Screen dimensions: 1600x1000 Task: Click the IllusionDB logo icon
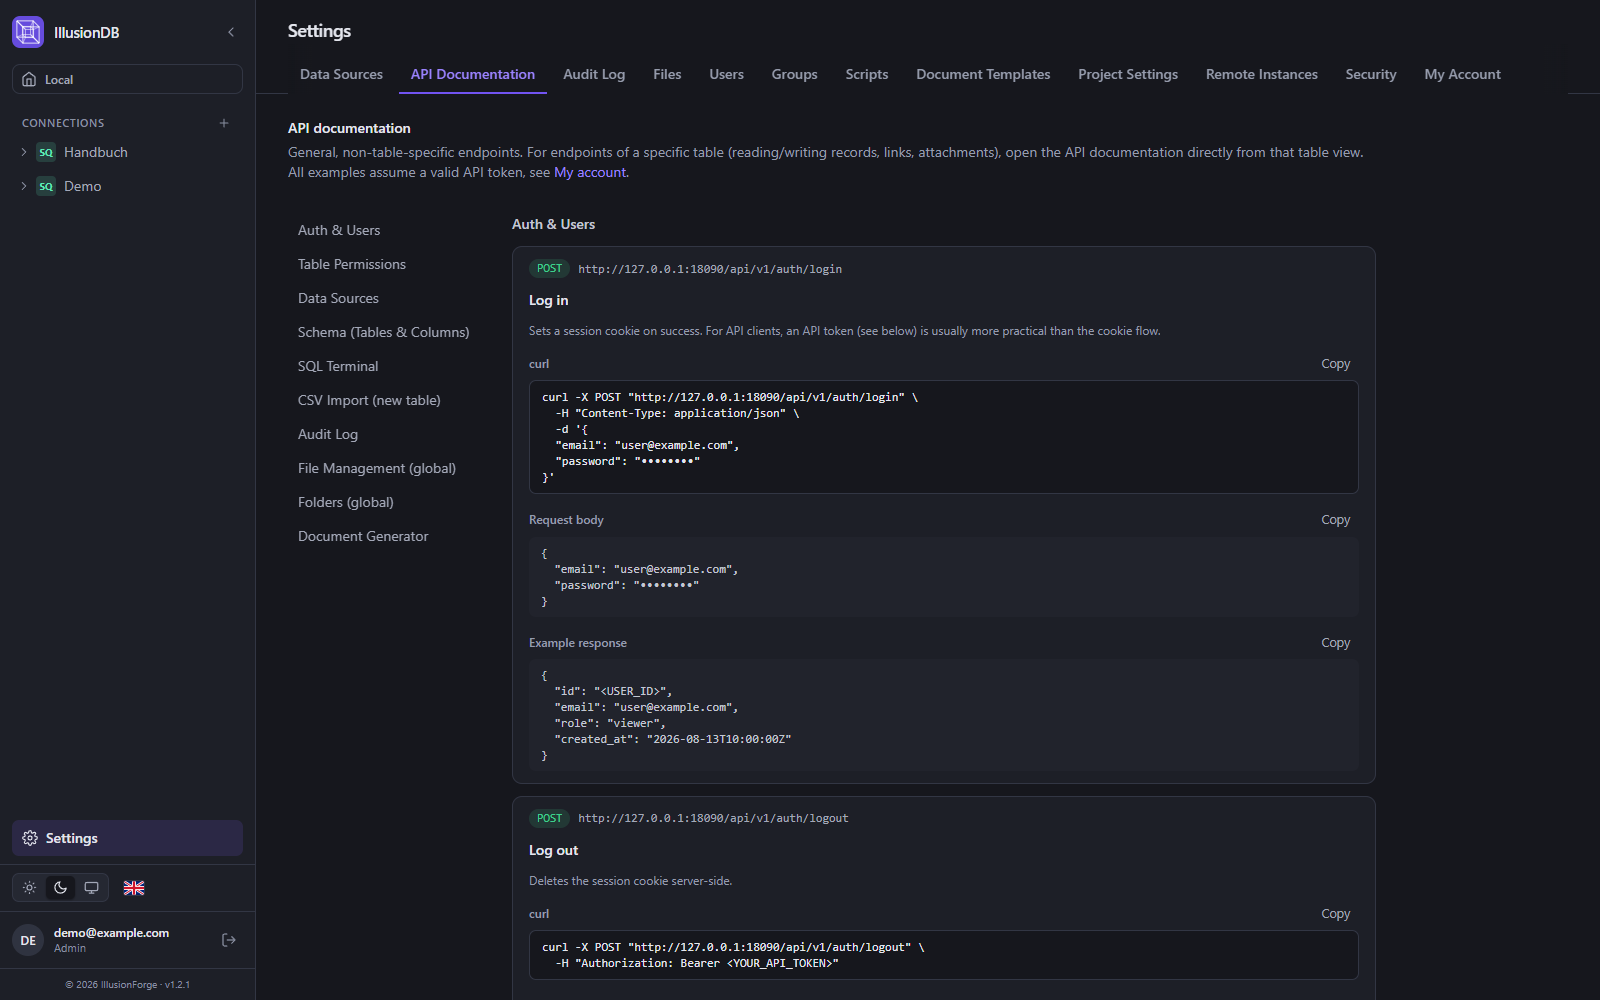point(28,32)
